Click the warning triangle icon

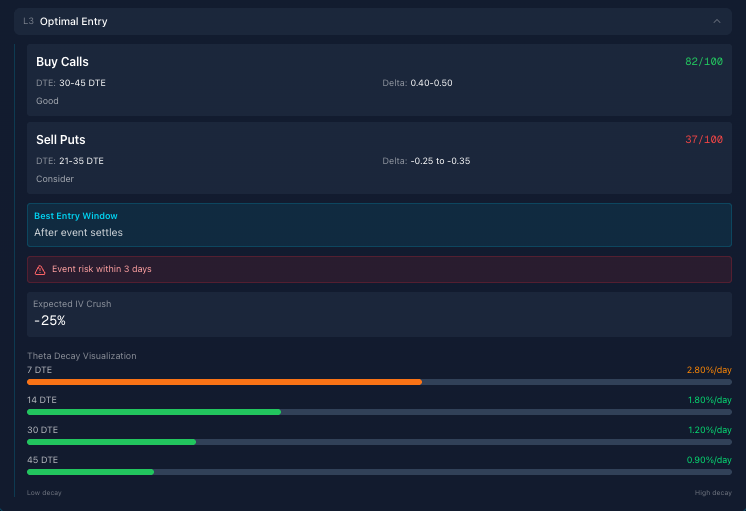click(40, 270)
